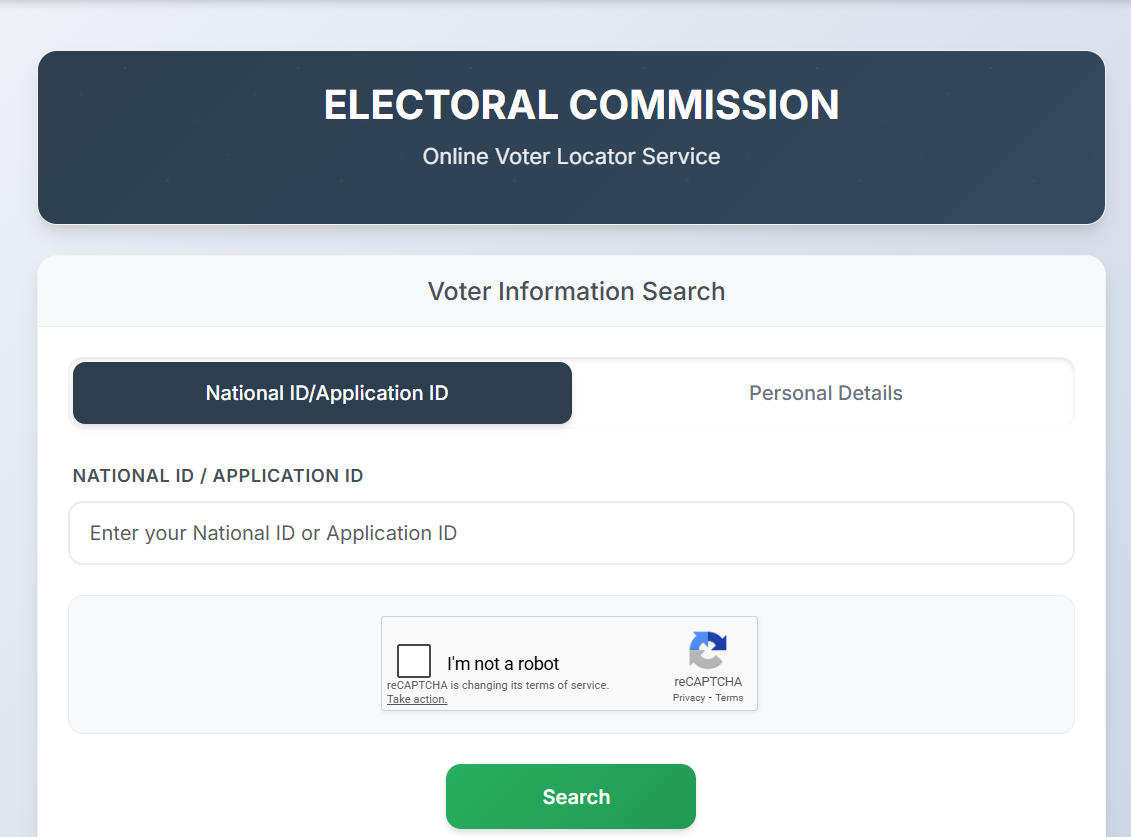The width and height of the screenshot is (1131, 837).
Task: Click the NATIONAL ID / APPLICATION ID label
Action: [x=218, y=476]
